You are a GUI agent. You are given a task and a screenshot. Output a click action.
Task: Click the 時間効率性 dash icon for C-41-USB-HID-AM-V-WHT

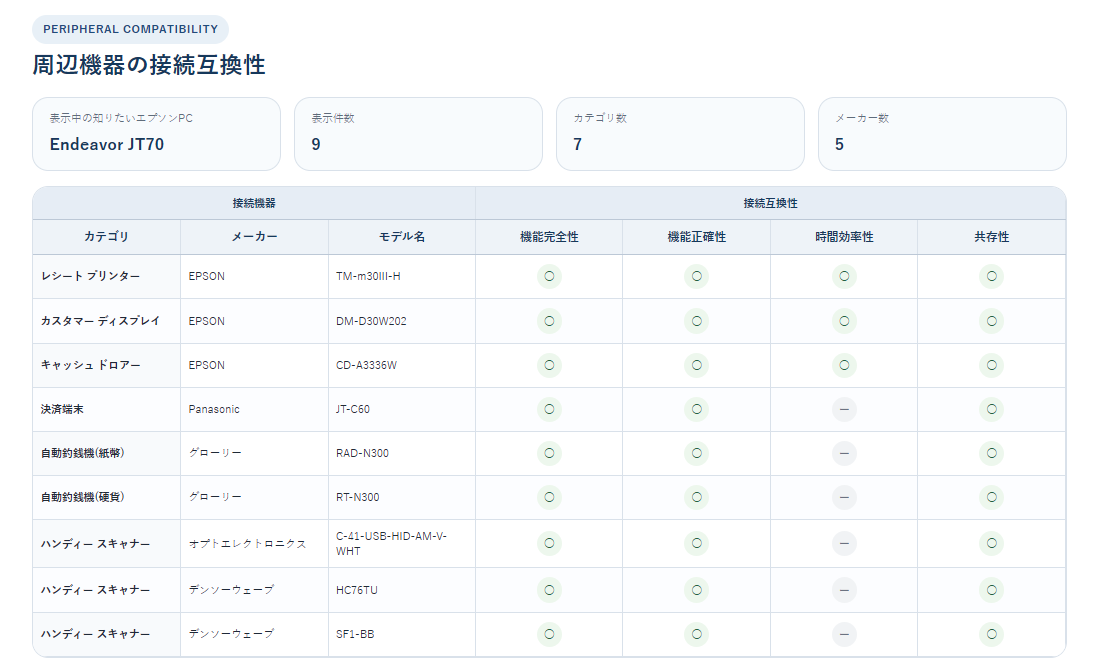point(844,543)
